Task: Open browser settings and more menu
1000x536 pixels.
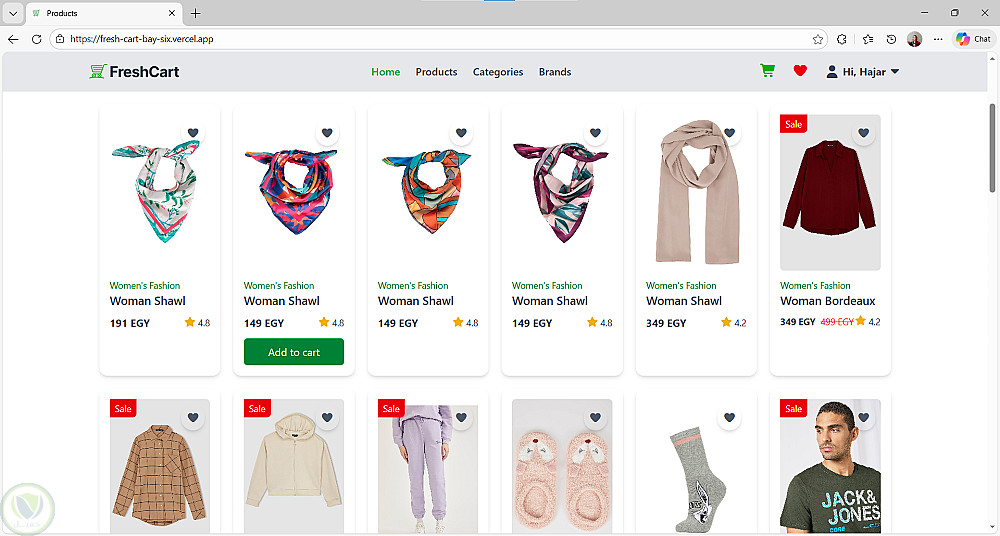Action: click(x=938, y=39)
